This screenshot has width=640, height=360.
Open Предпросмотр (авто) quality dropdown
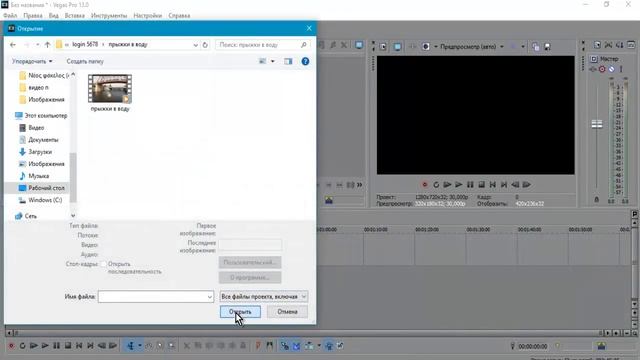pos(472,47)
